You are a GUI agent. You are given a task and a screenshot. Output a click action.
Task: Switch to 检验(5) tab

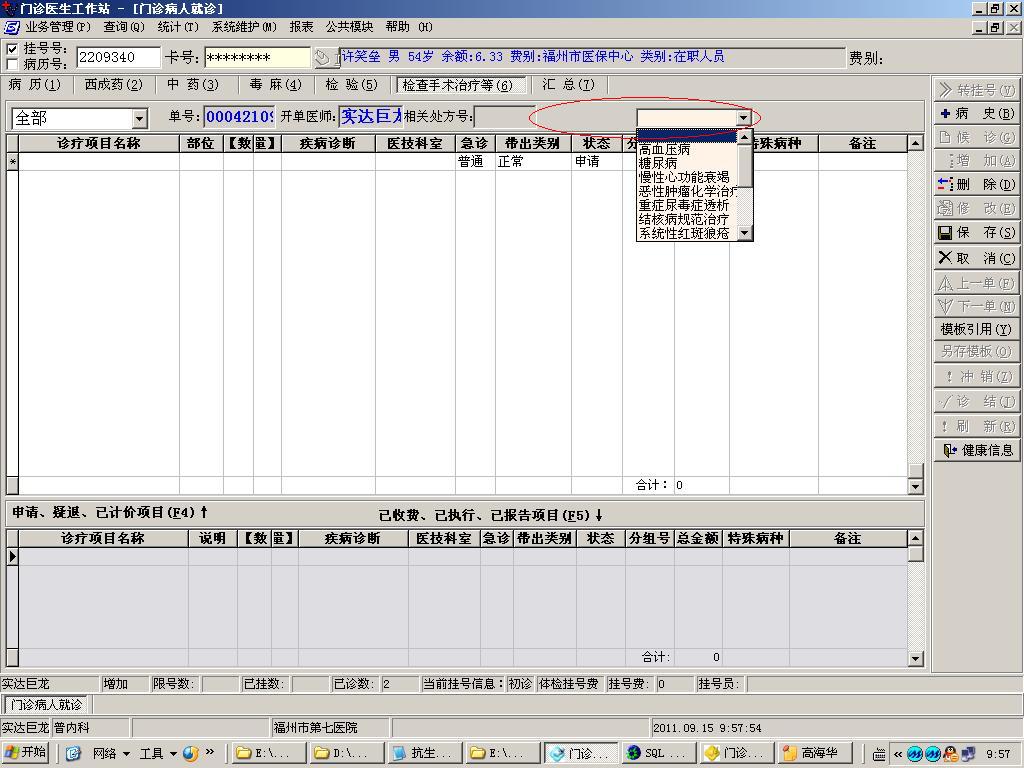[352, 85]
